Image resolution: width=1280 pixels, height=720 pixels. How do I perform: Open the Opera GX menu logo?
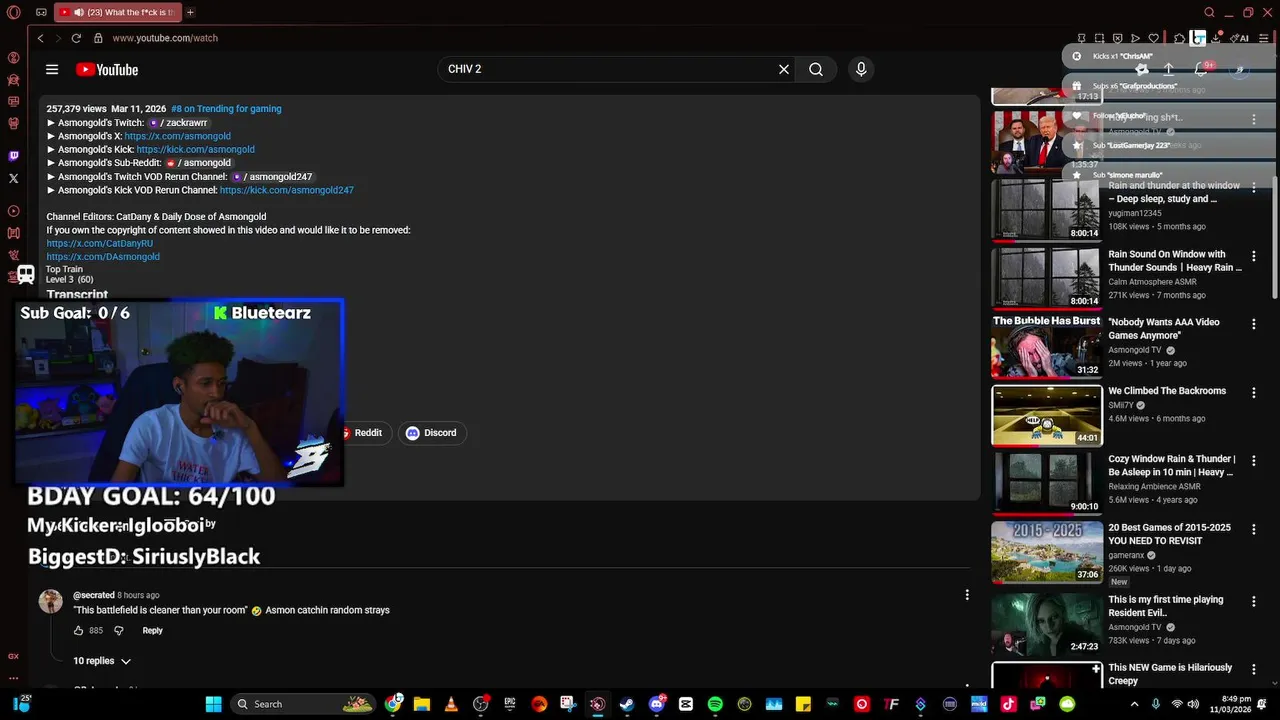point(13,12)
